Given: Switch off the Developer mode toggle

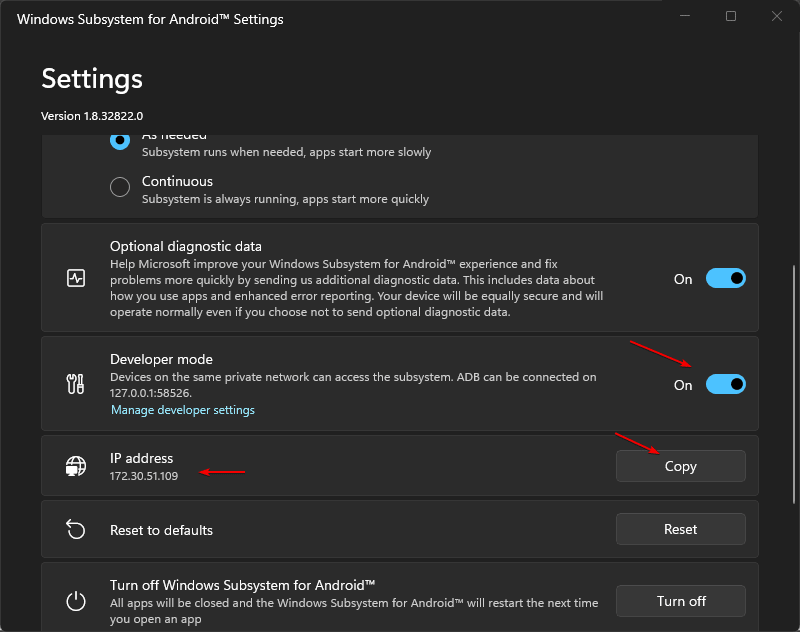Looking at the screenshot, I should 725,385.
